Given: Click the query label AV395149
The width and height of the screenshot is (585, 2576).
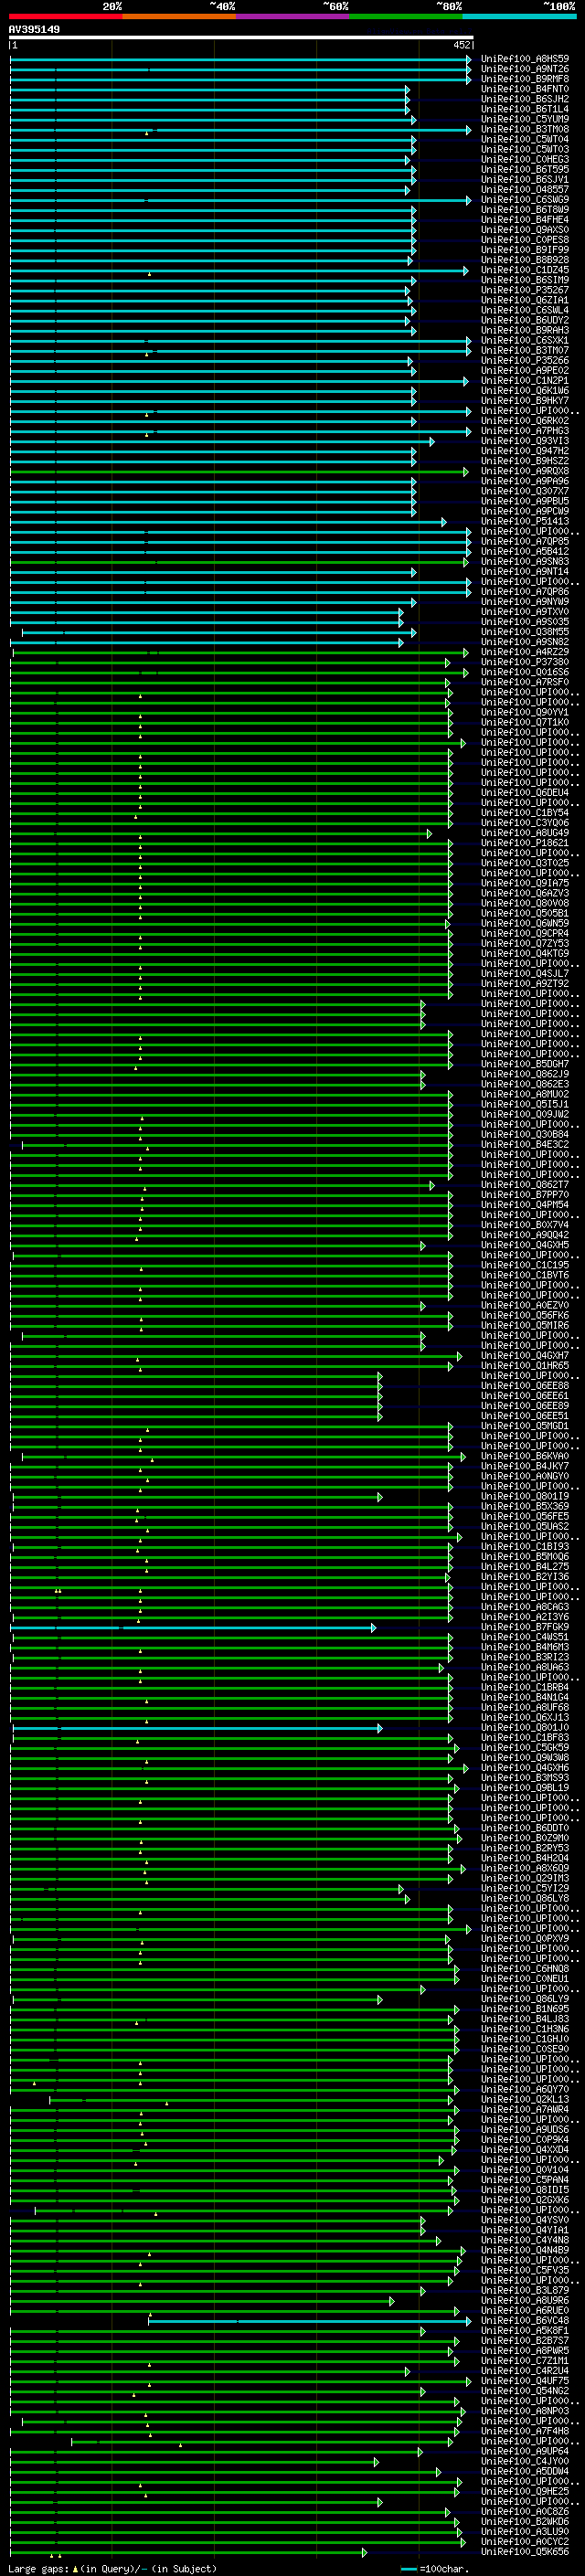Looking at the screenshot, I should point(34,30).
